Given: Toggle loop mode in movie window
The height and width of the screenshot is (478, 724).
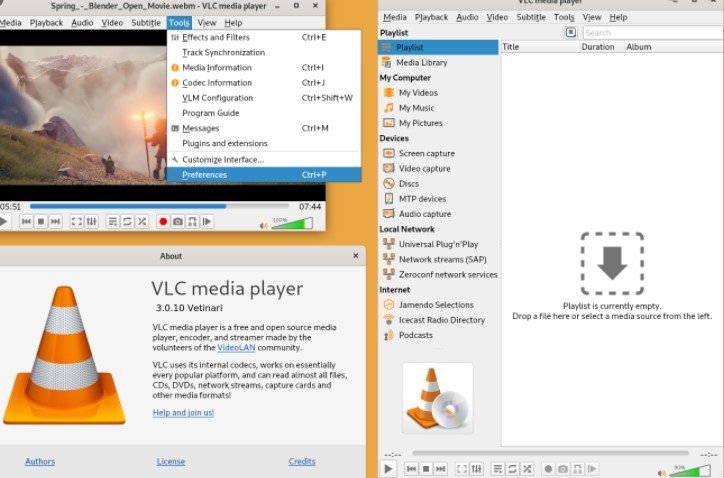Looking at the screenshot, I should click(x=127, y=222).
